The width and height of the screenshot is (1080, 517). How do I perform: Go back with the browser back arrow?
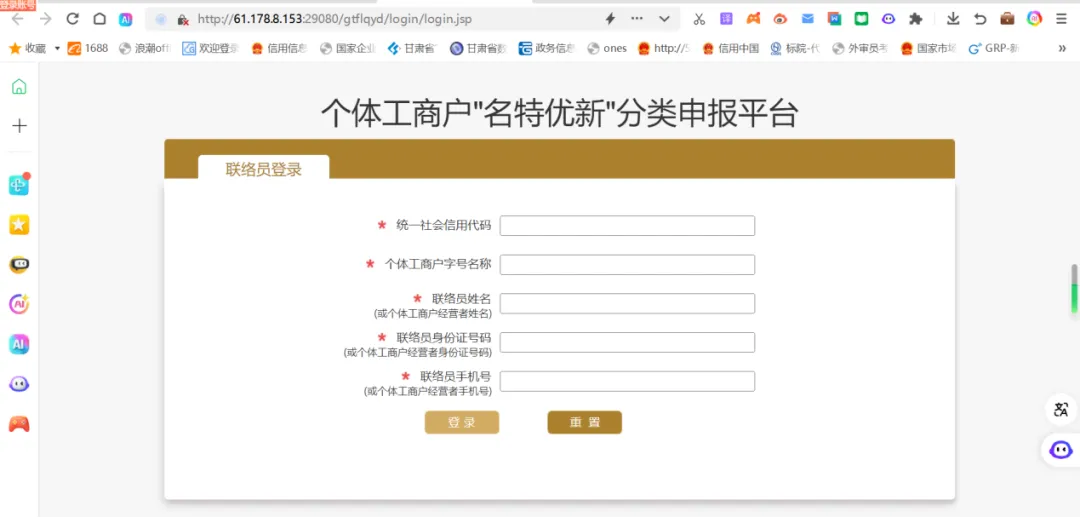[x=18, y=19]
